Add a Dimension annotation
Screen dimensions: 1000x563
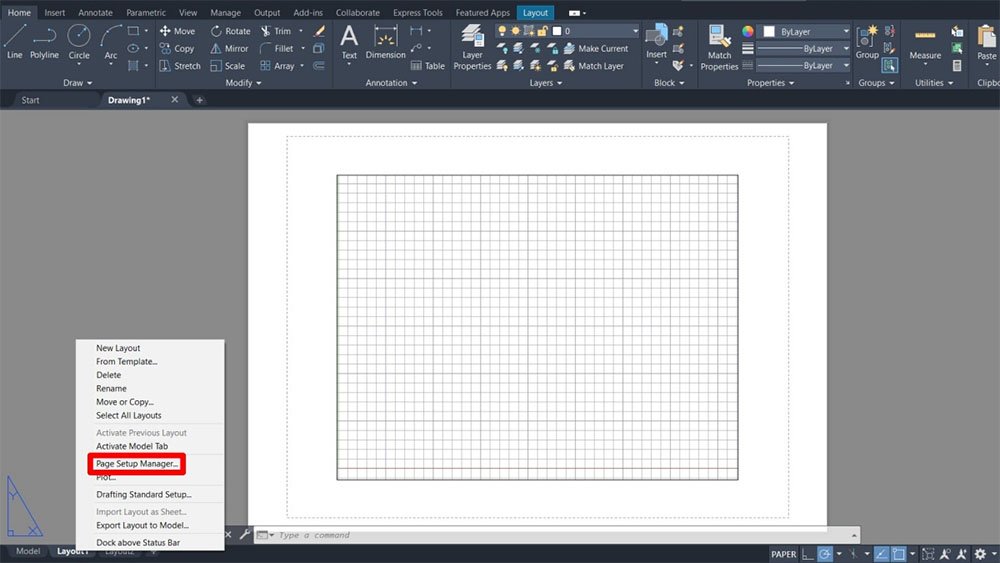pyautogui.click(x=385, y=42)
